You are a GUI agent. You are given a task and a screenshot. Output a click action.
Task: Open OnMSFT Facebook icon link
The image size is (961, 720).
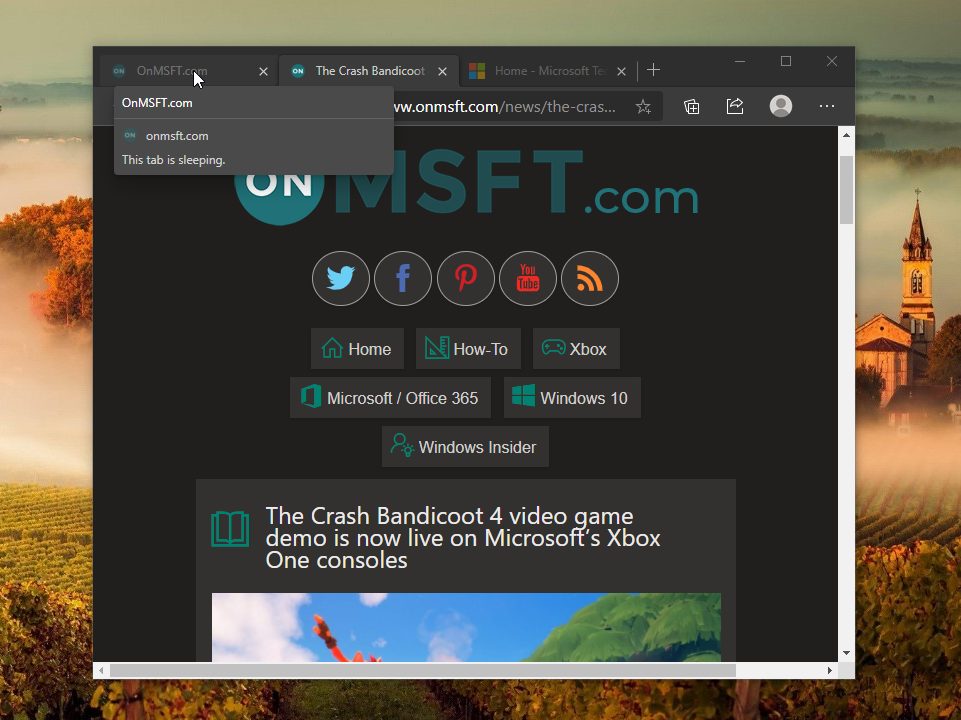(403, 278)
